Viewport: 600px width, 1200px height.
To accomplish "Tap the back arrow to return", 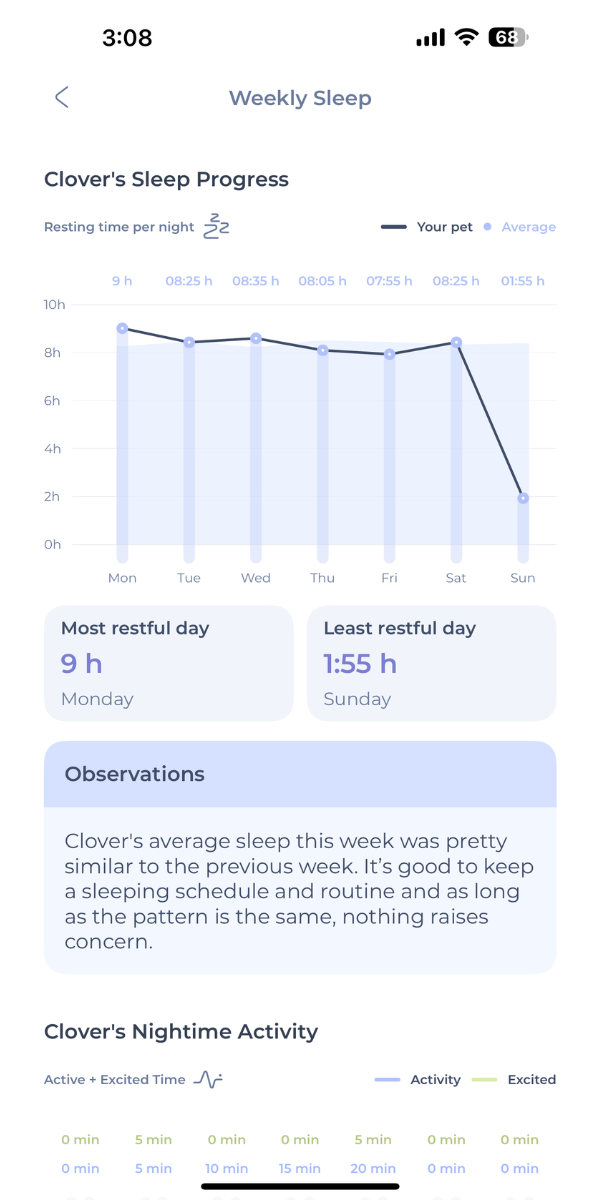I will coord(61,97).
